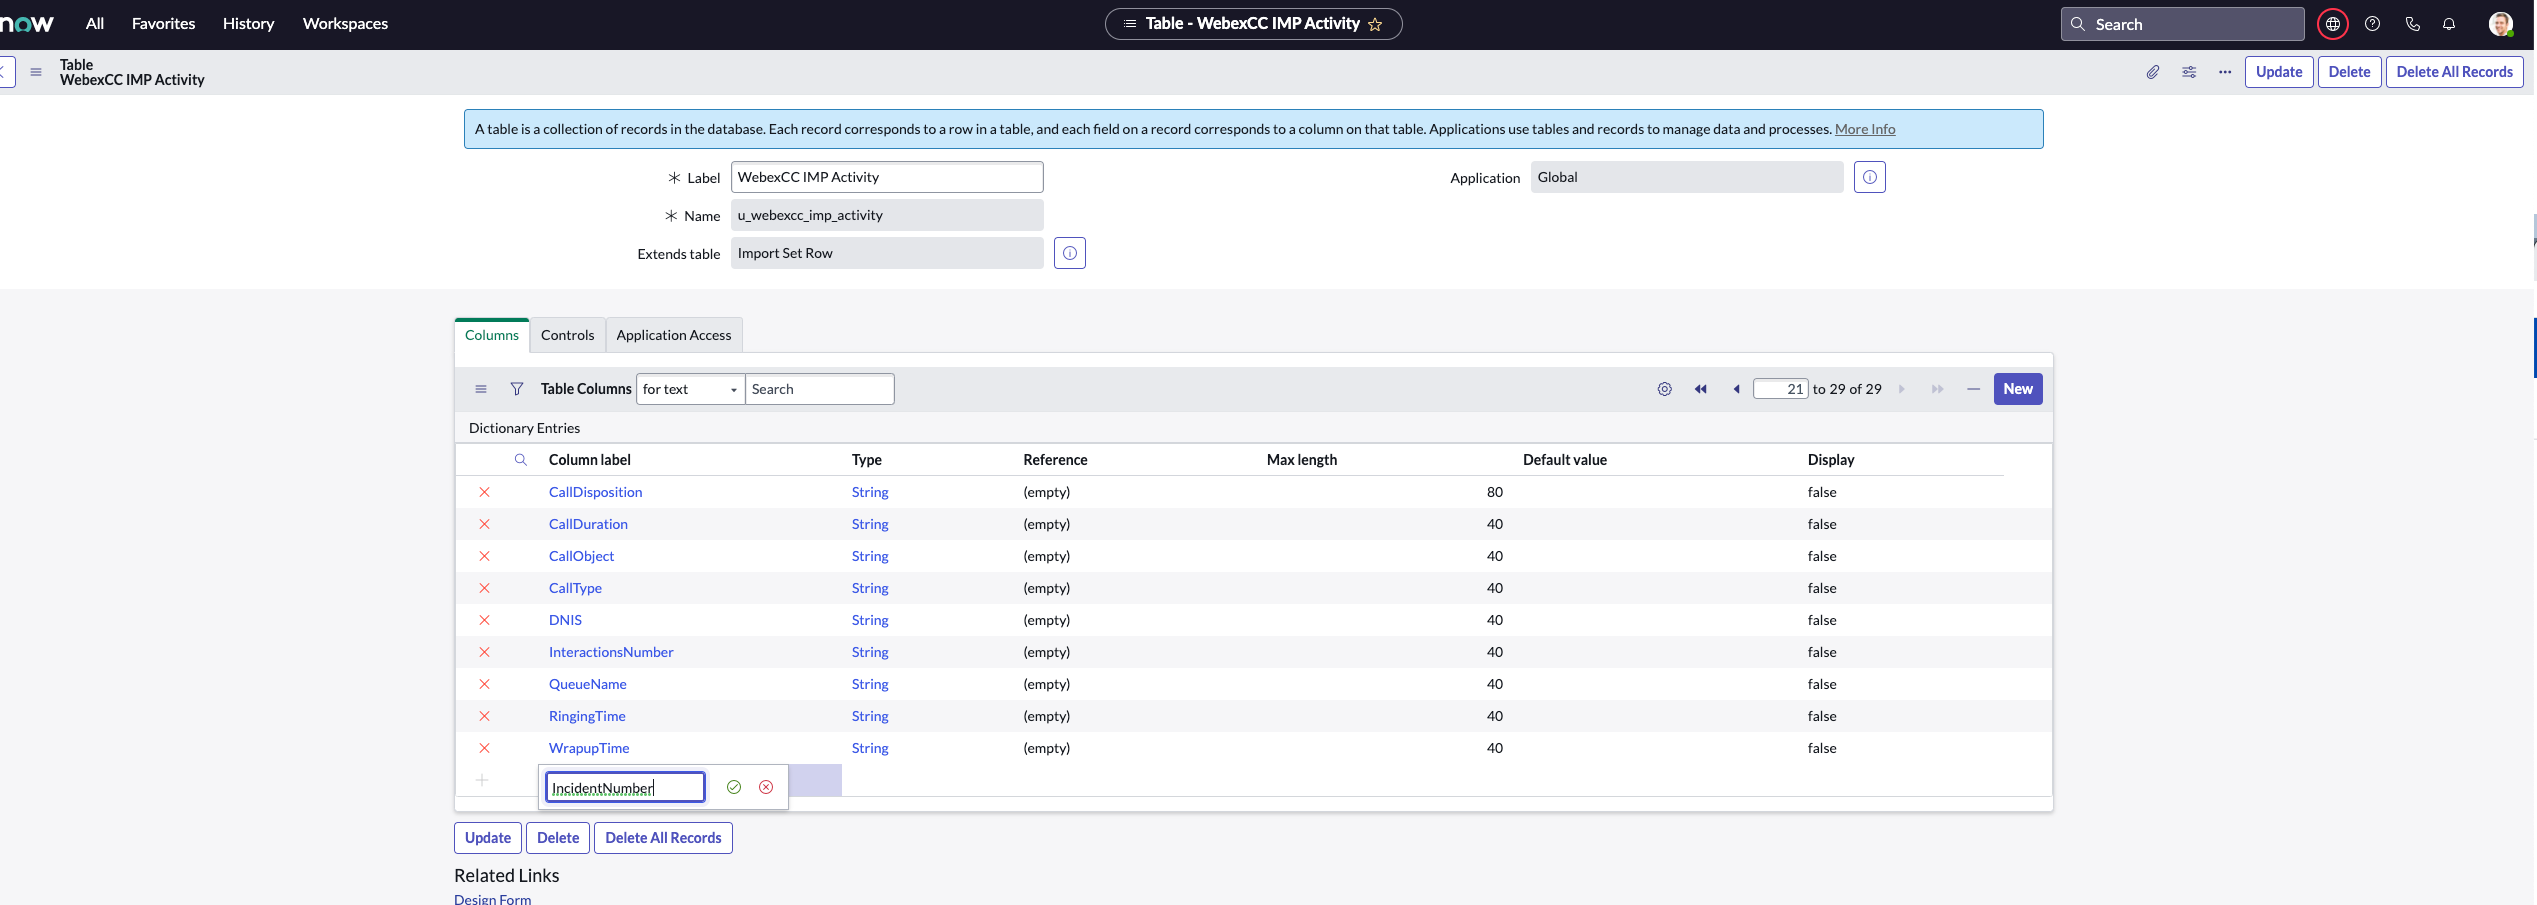2537x905 pixels.
Task: Click the page number field showing 21
Action: [x=1780, y=389]
